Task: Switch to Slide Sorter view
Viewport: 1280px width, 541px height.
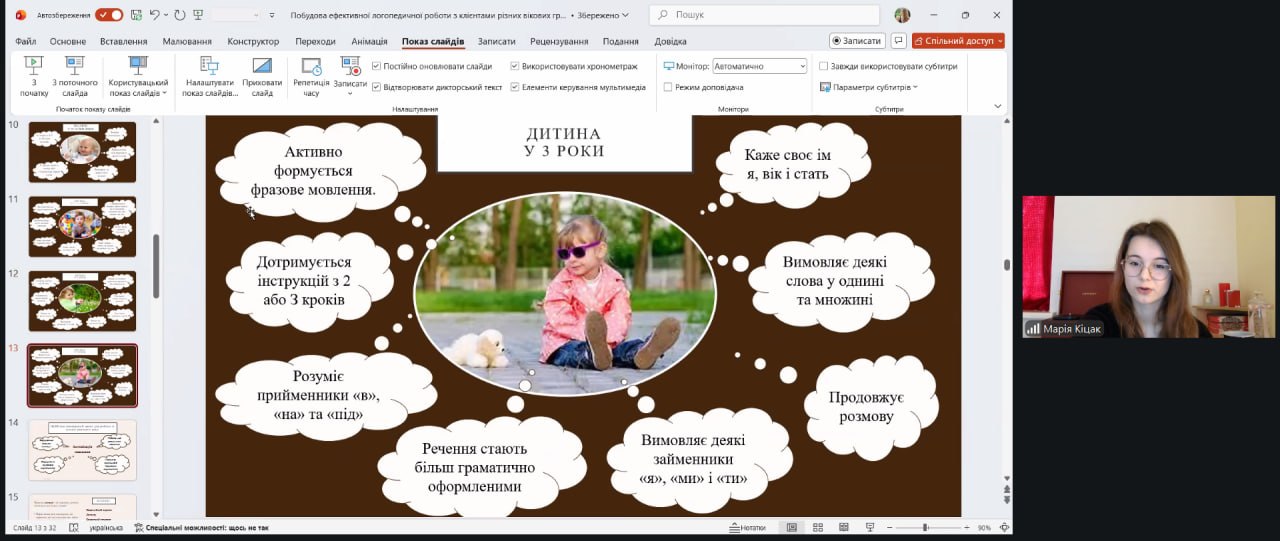Action: [x=817, y=527]
